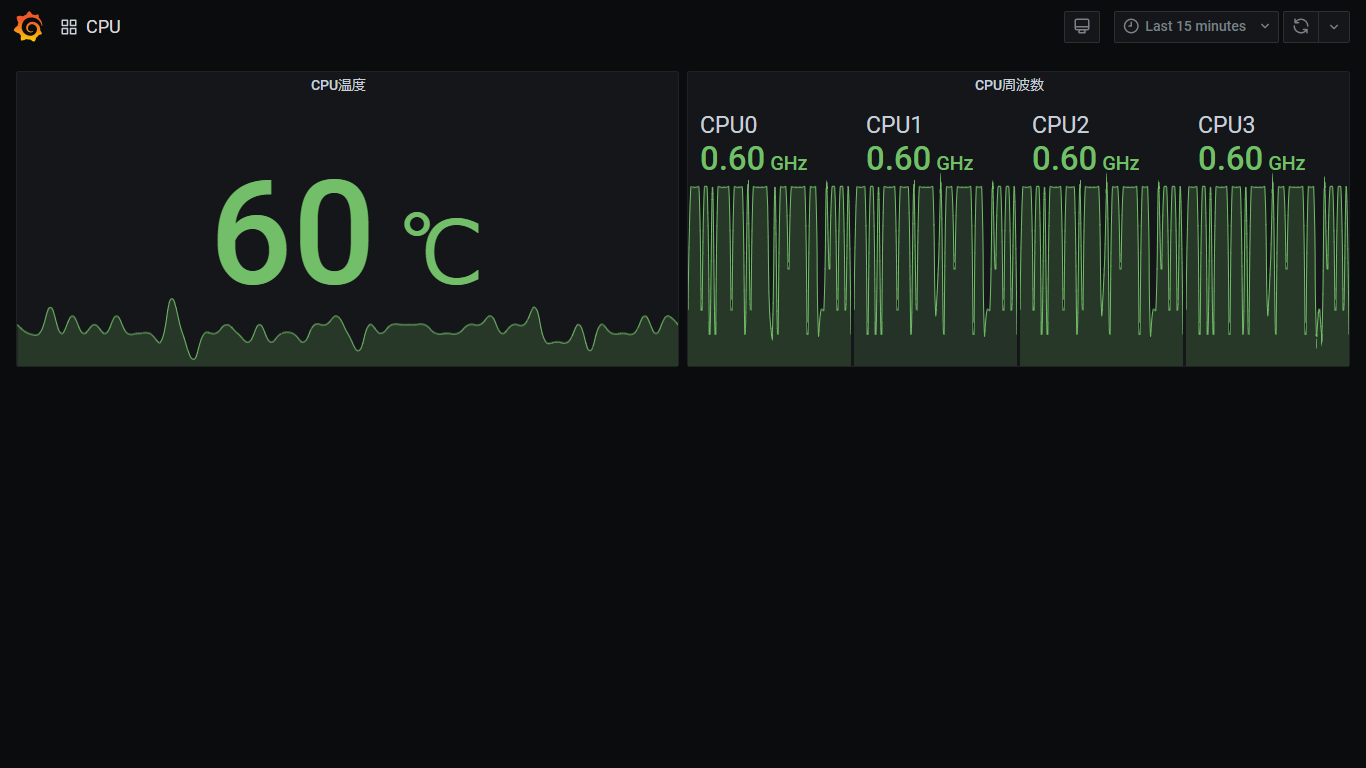Click the CPU0 stat label

[728, 125]
